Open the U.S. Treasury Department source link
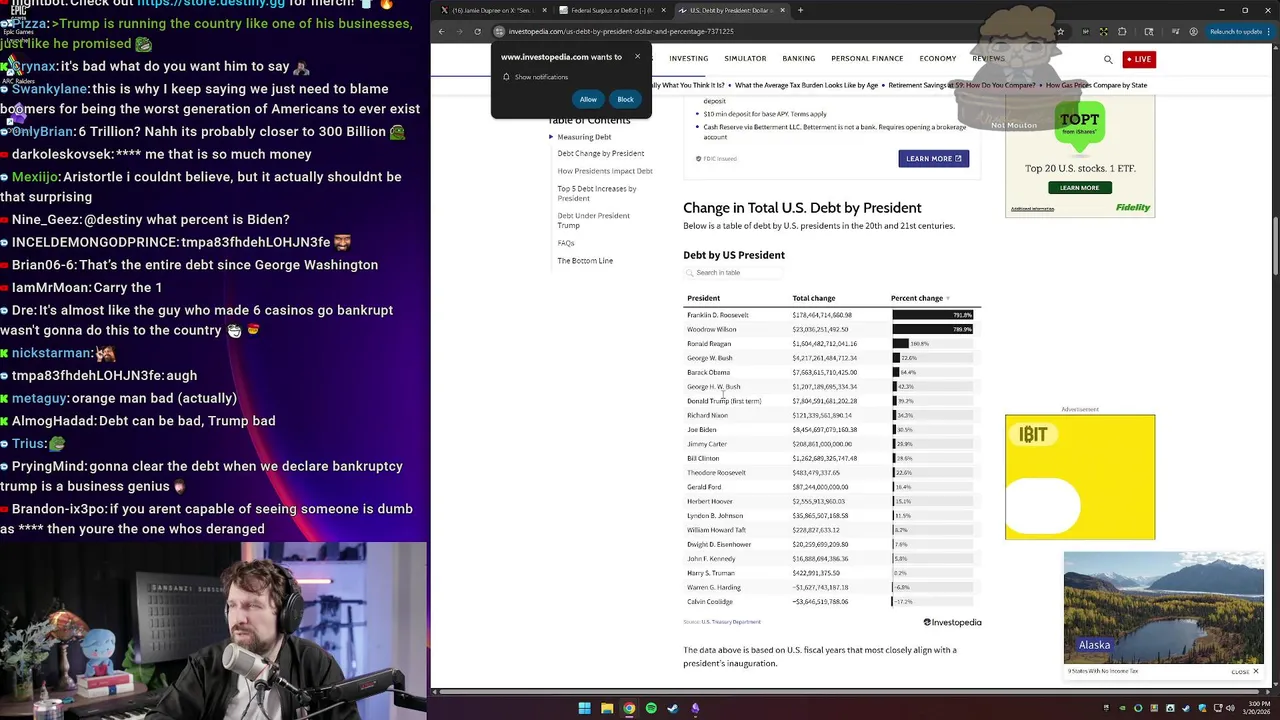The image size is (1280, 720). (x=731, y=622)
